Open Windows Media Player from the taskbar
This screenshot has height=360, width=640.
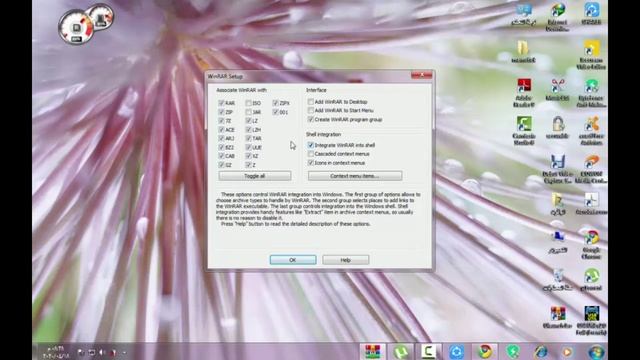567,351
